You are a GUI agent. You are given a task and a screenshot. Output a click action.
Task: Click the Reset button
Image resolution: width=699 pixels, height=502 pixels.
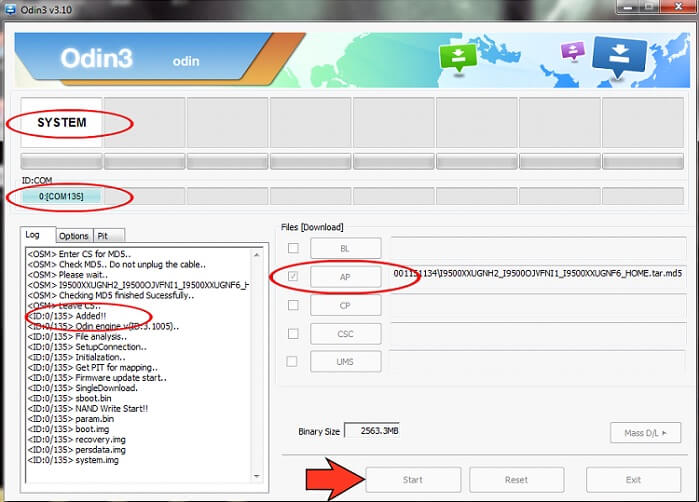[517, 480]
